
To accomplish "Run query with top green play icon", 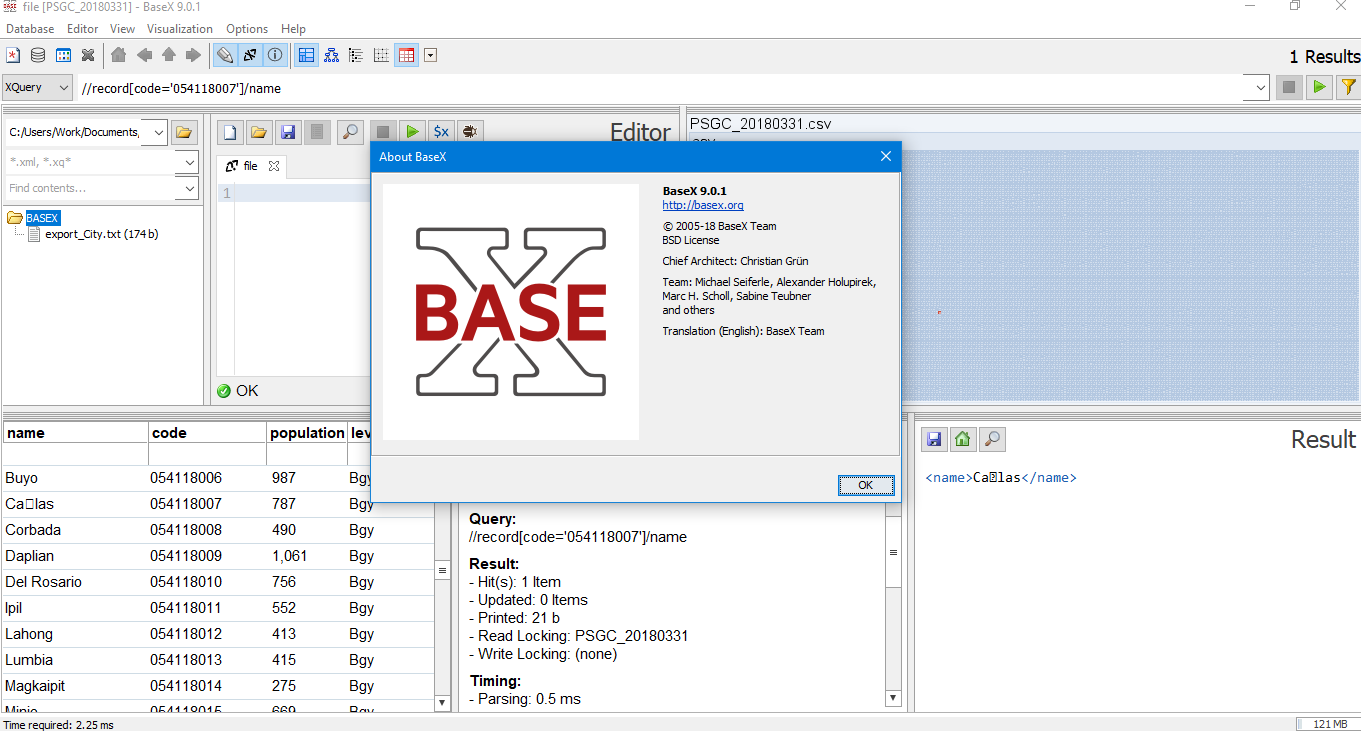I will point(1320,88).
